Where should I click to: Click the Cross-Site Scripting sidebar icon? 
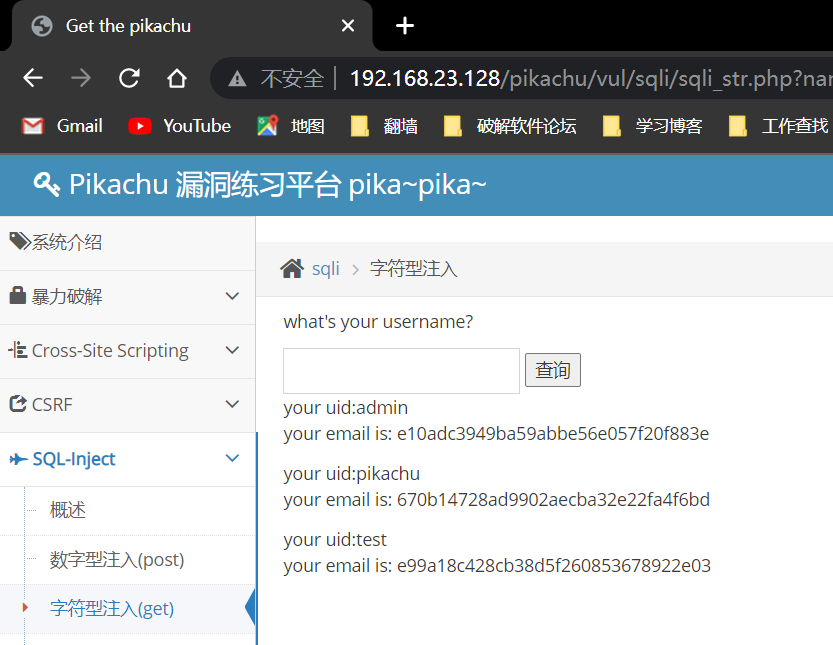click(17, 351)
